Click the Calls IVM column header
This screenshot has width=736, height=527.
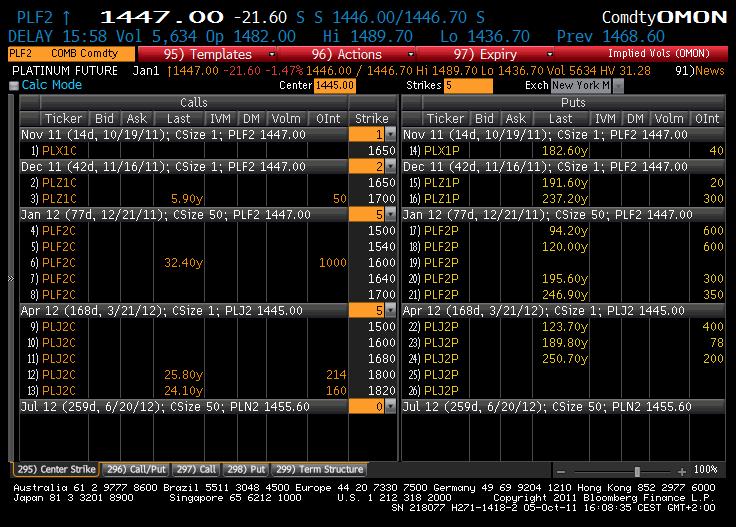pos(220,119)
